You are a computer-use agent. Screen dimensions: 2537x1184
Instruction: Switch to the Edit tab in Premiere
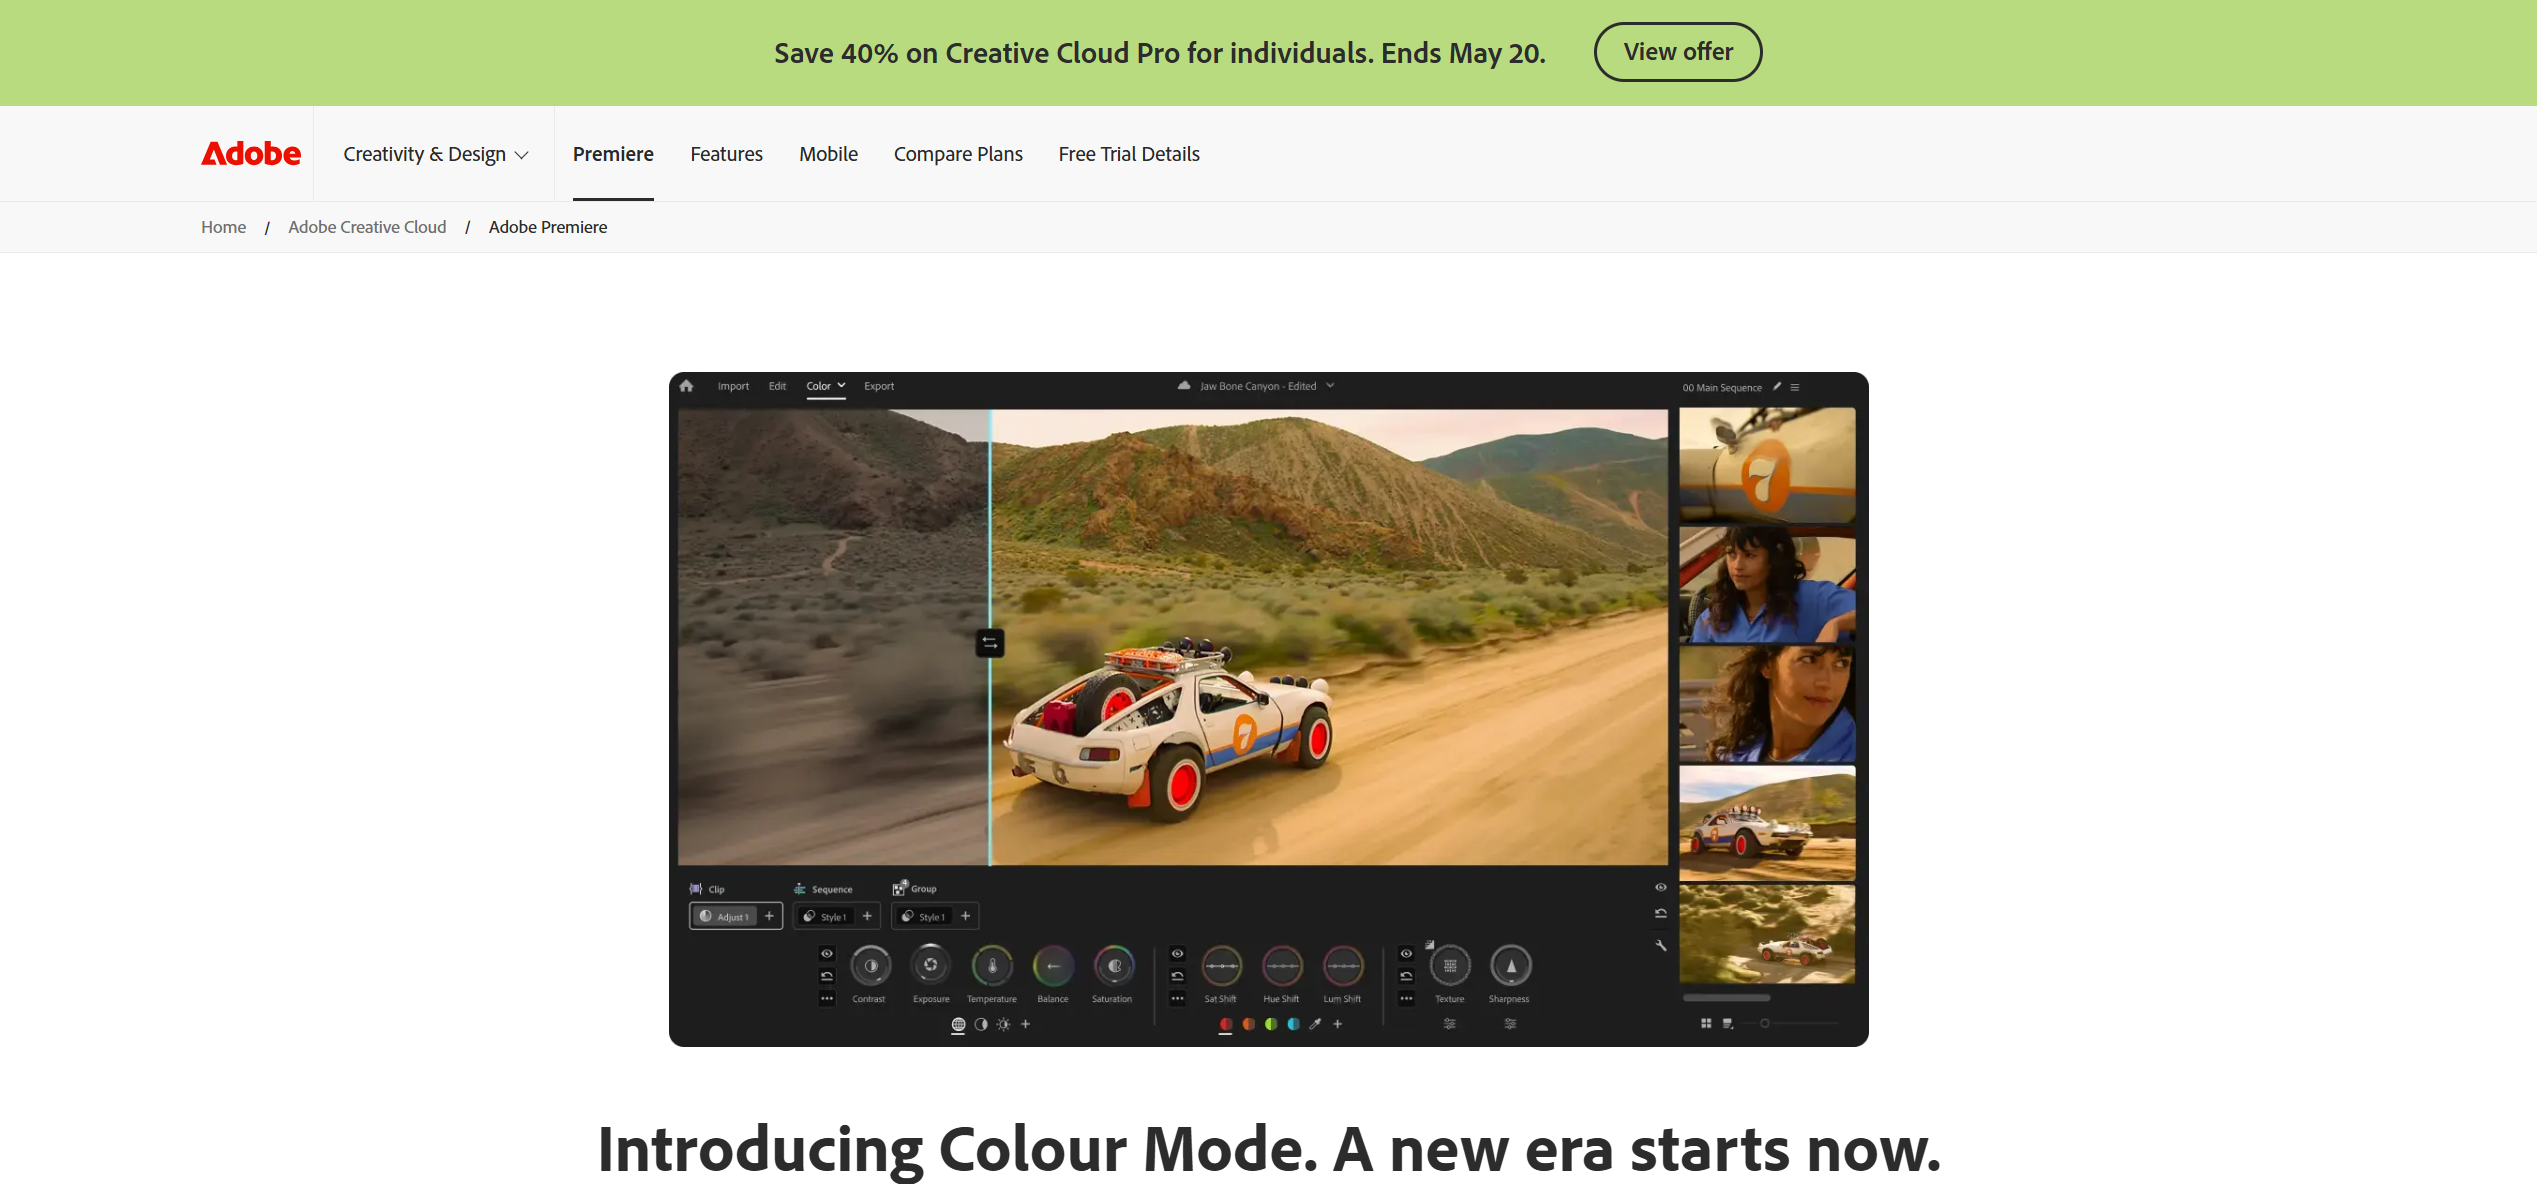pos(777,386)
